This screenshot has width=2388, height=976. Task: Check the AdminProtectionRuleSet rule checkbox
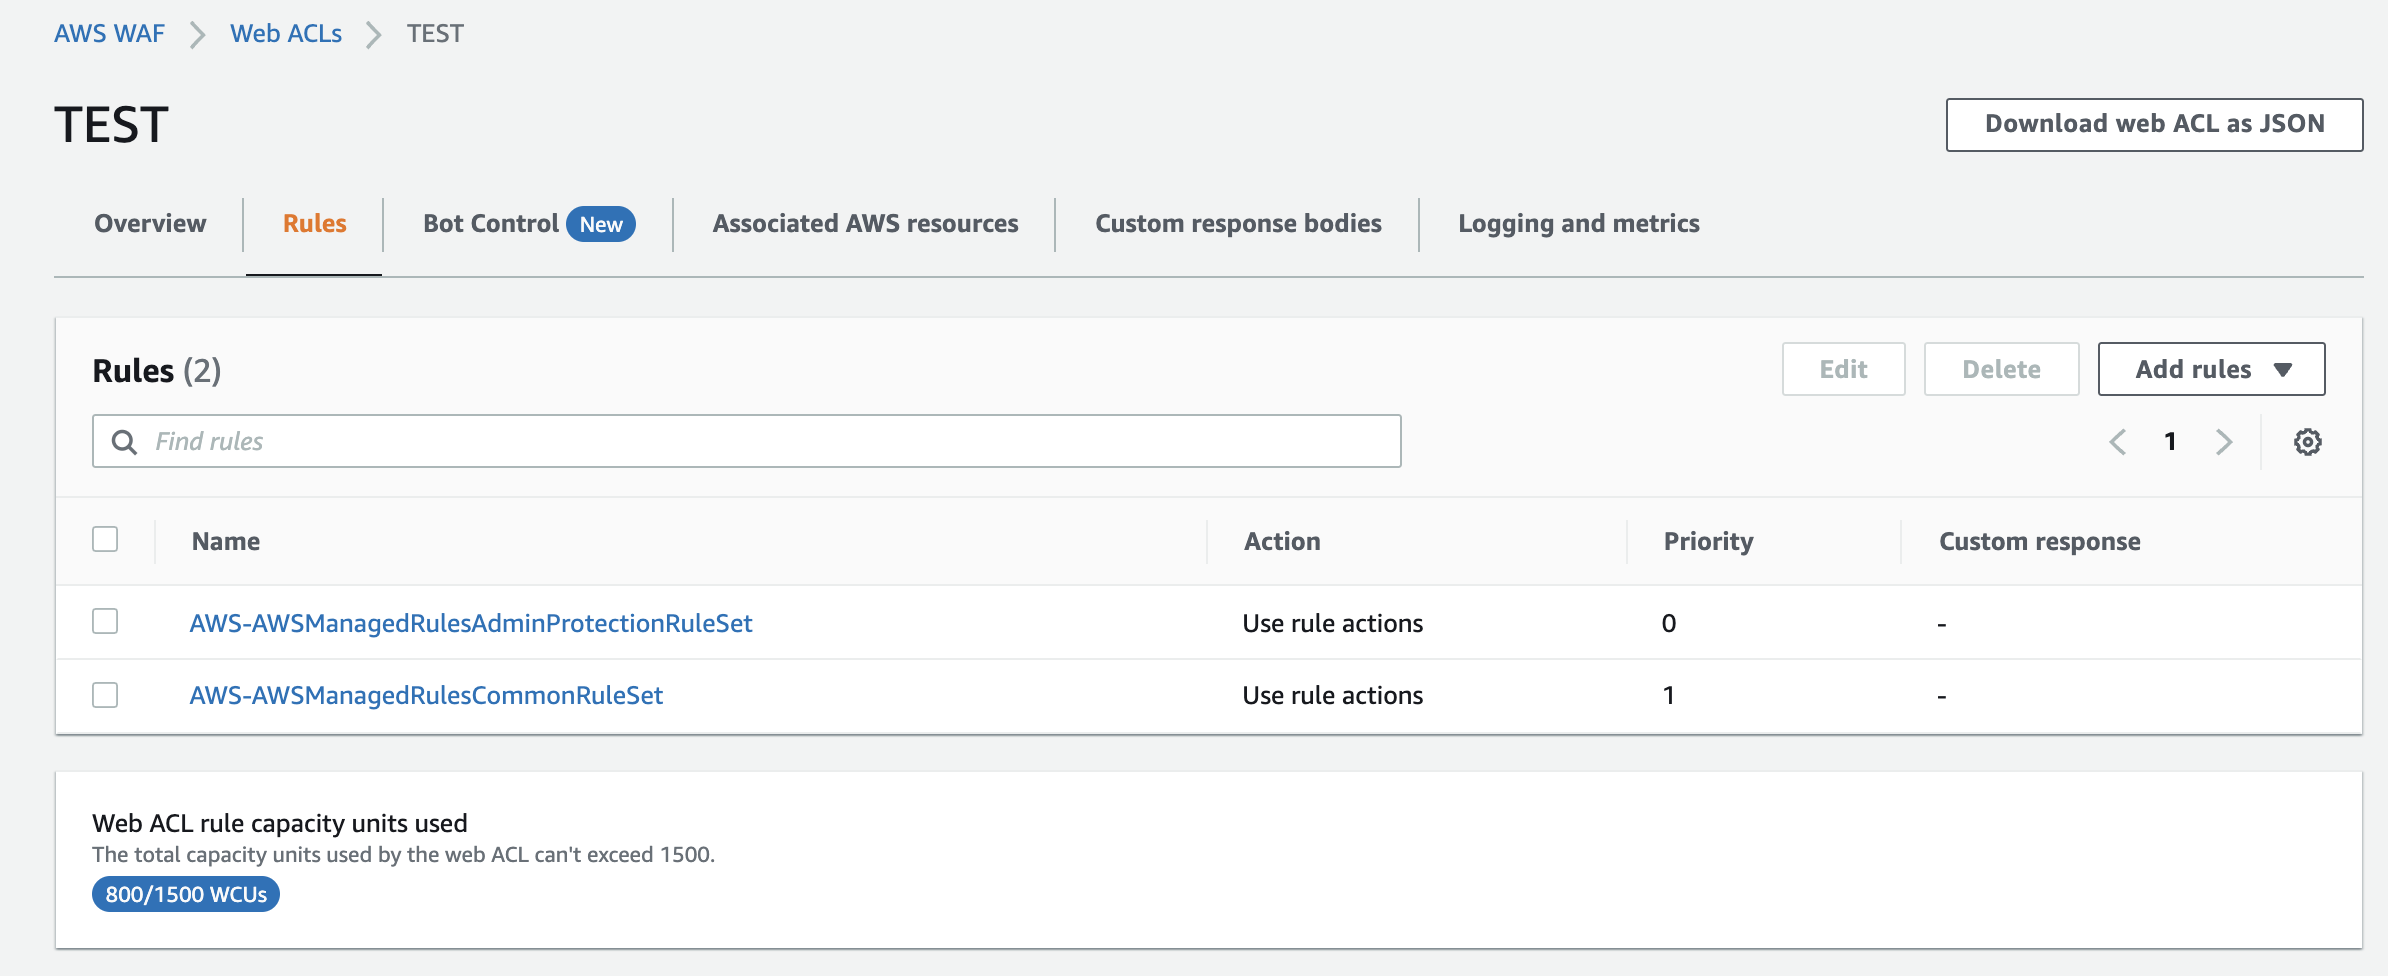(105, 621)
